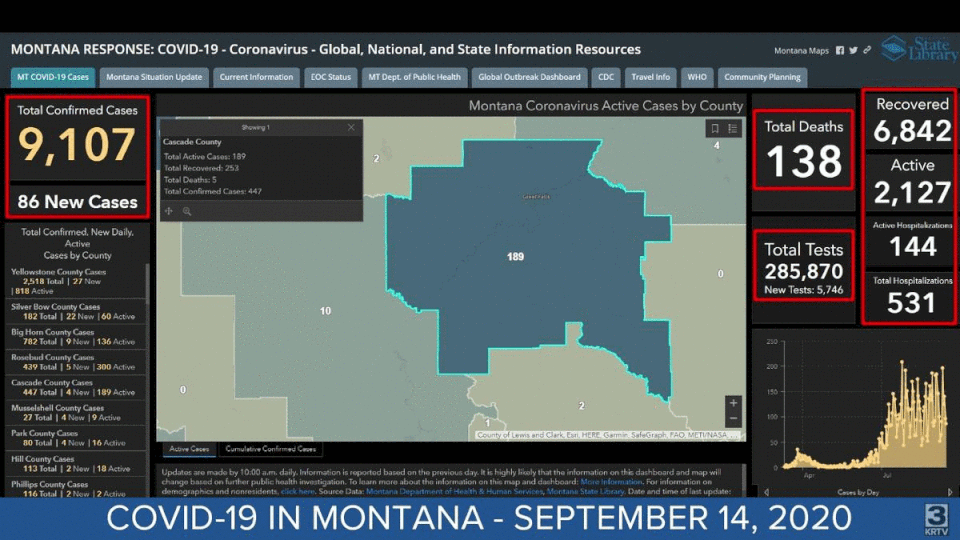
Task: Click the county list scrollbar
Action: click(x=147, y=283)
